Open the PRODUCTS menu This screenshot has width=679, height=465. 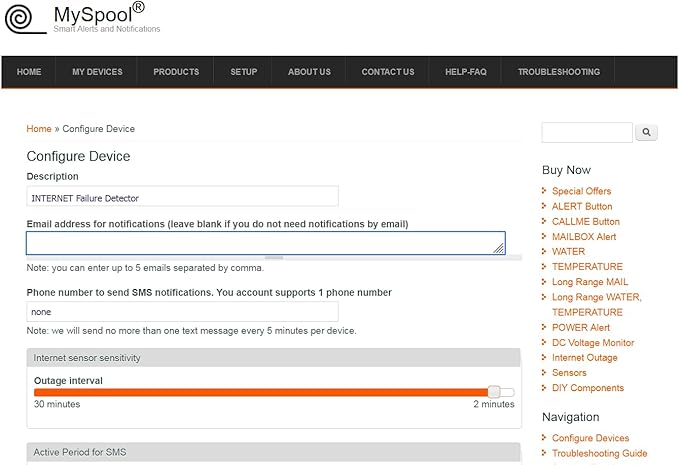[176, 72]
